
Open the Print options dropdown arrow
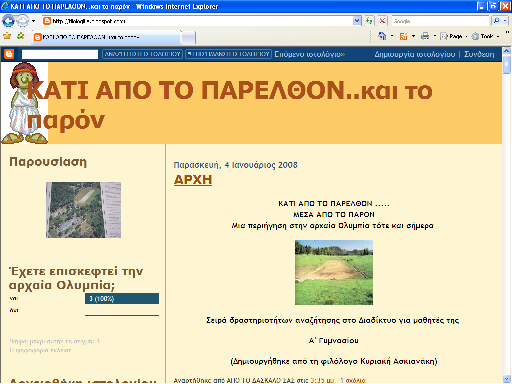tap(435, 36)
